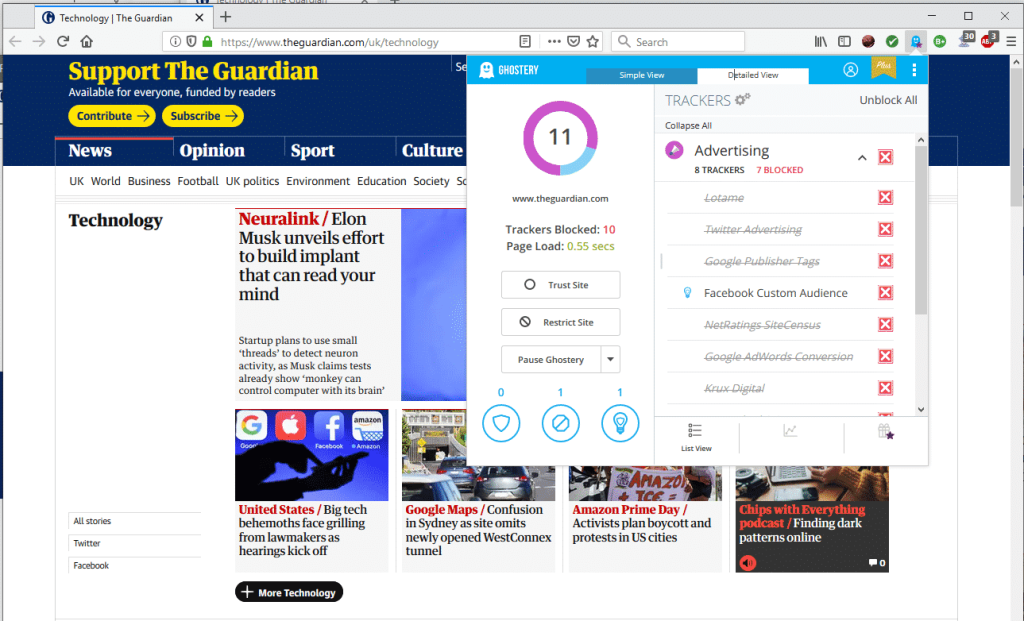
Task: Toggle Reader View icon in address bar
Action: (x=525, y=42)
